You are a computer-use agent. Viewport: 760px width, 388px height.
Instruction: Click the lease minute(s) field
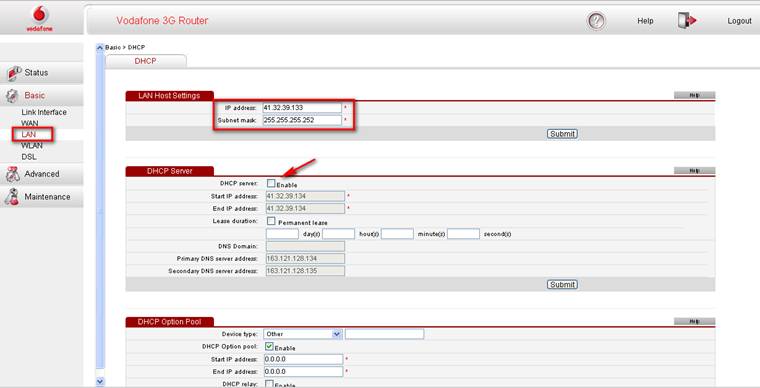(397, 234)
